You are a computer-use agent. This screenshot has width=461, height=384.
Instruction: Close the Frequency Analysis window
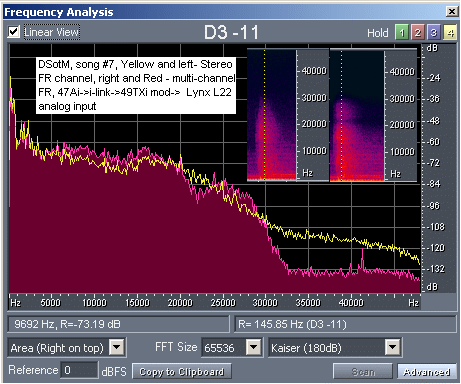click(x=452, y=12)
